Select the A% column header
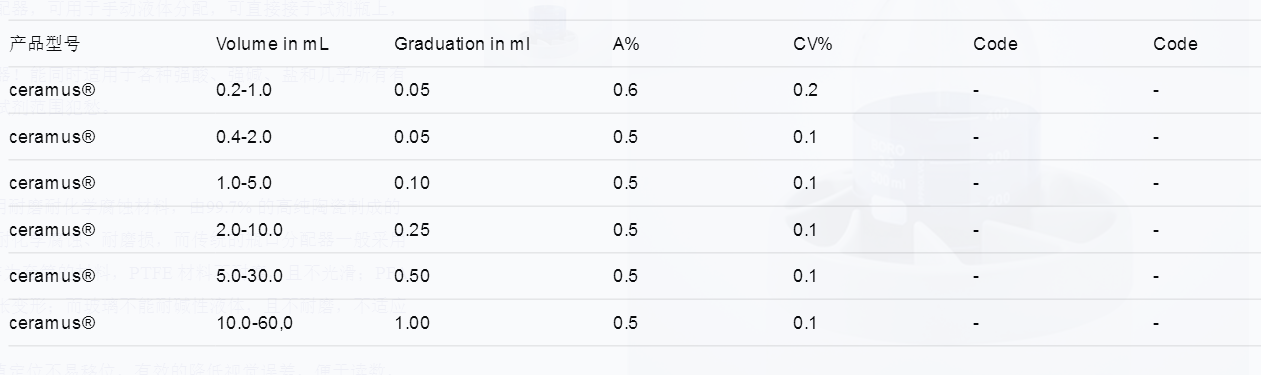The height and width of the screenshot is (375, 1261). tap(625, 44)
